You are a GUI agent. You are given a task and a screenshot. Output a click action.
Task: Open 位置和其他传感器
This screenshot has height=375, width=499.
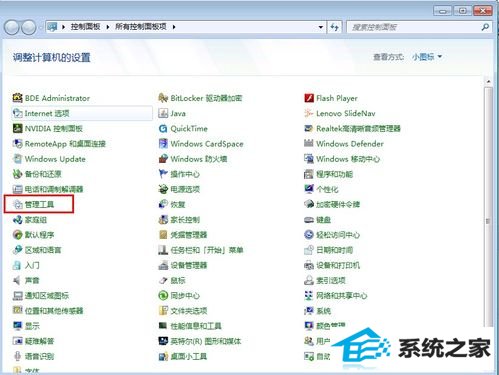coord(48,311)
